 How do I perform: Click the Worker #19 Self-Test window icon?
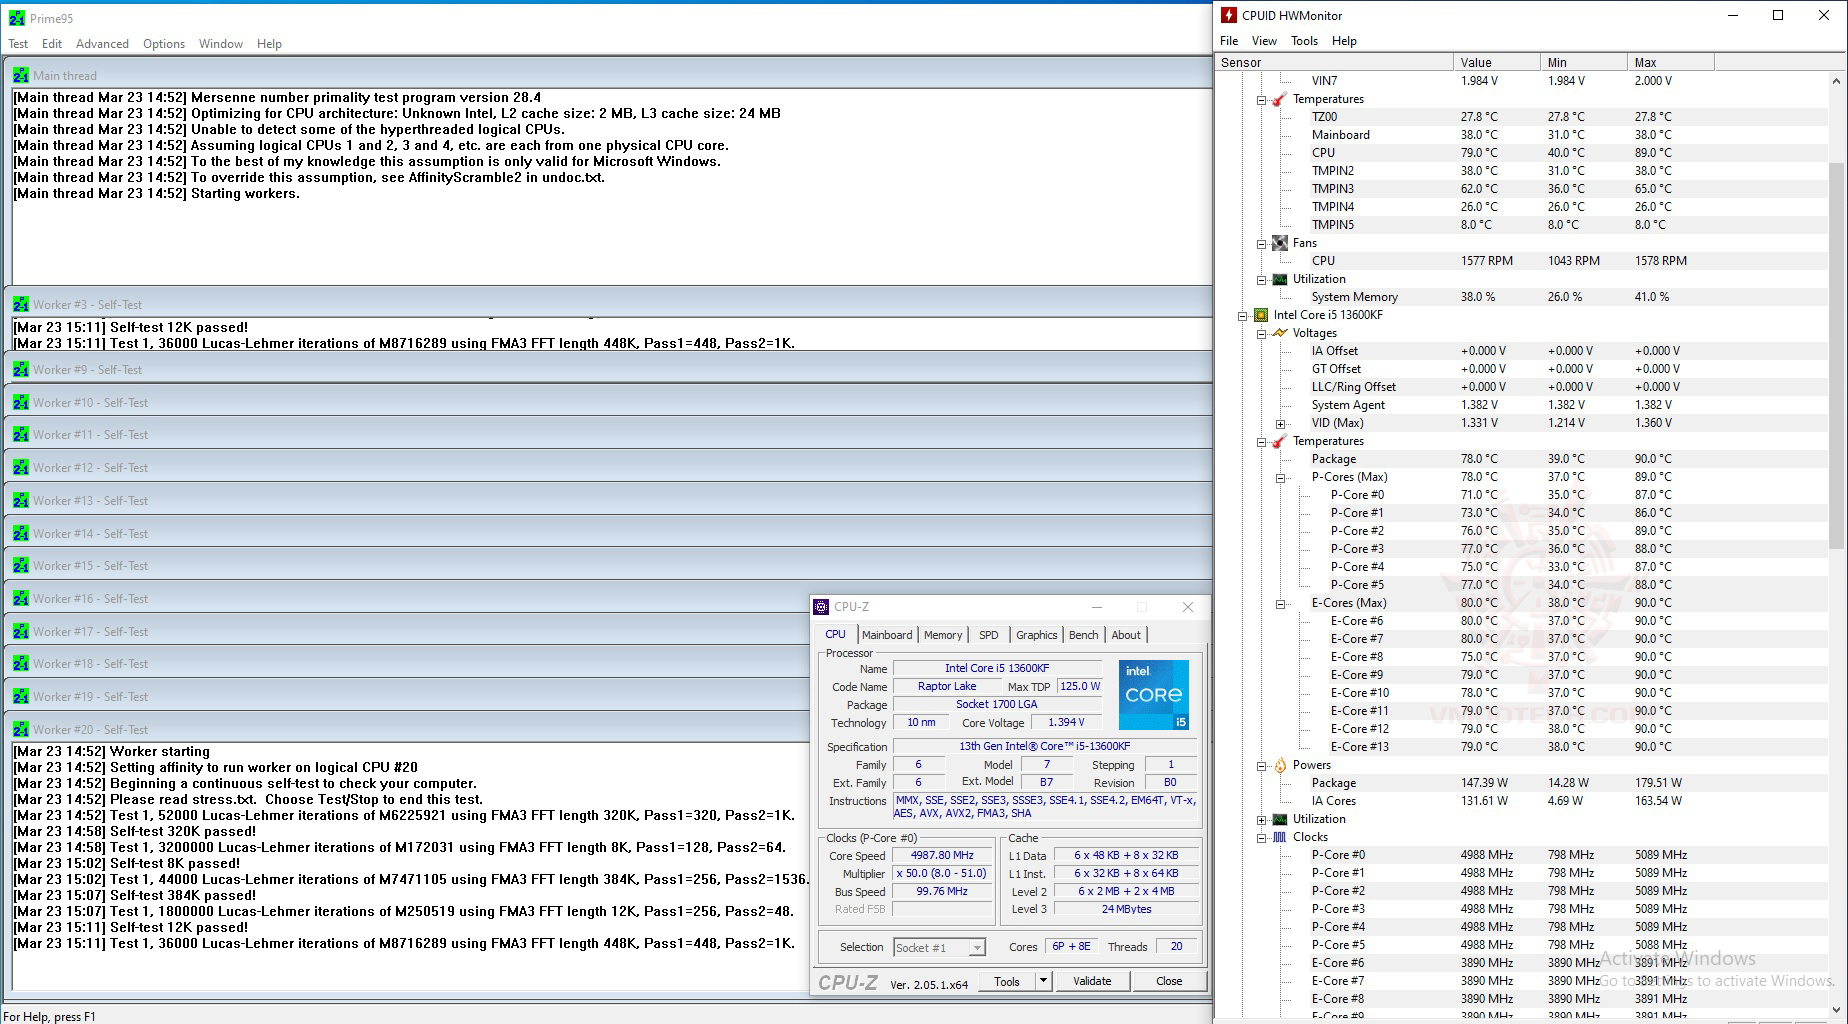(21, 697)
